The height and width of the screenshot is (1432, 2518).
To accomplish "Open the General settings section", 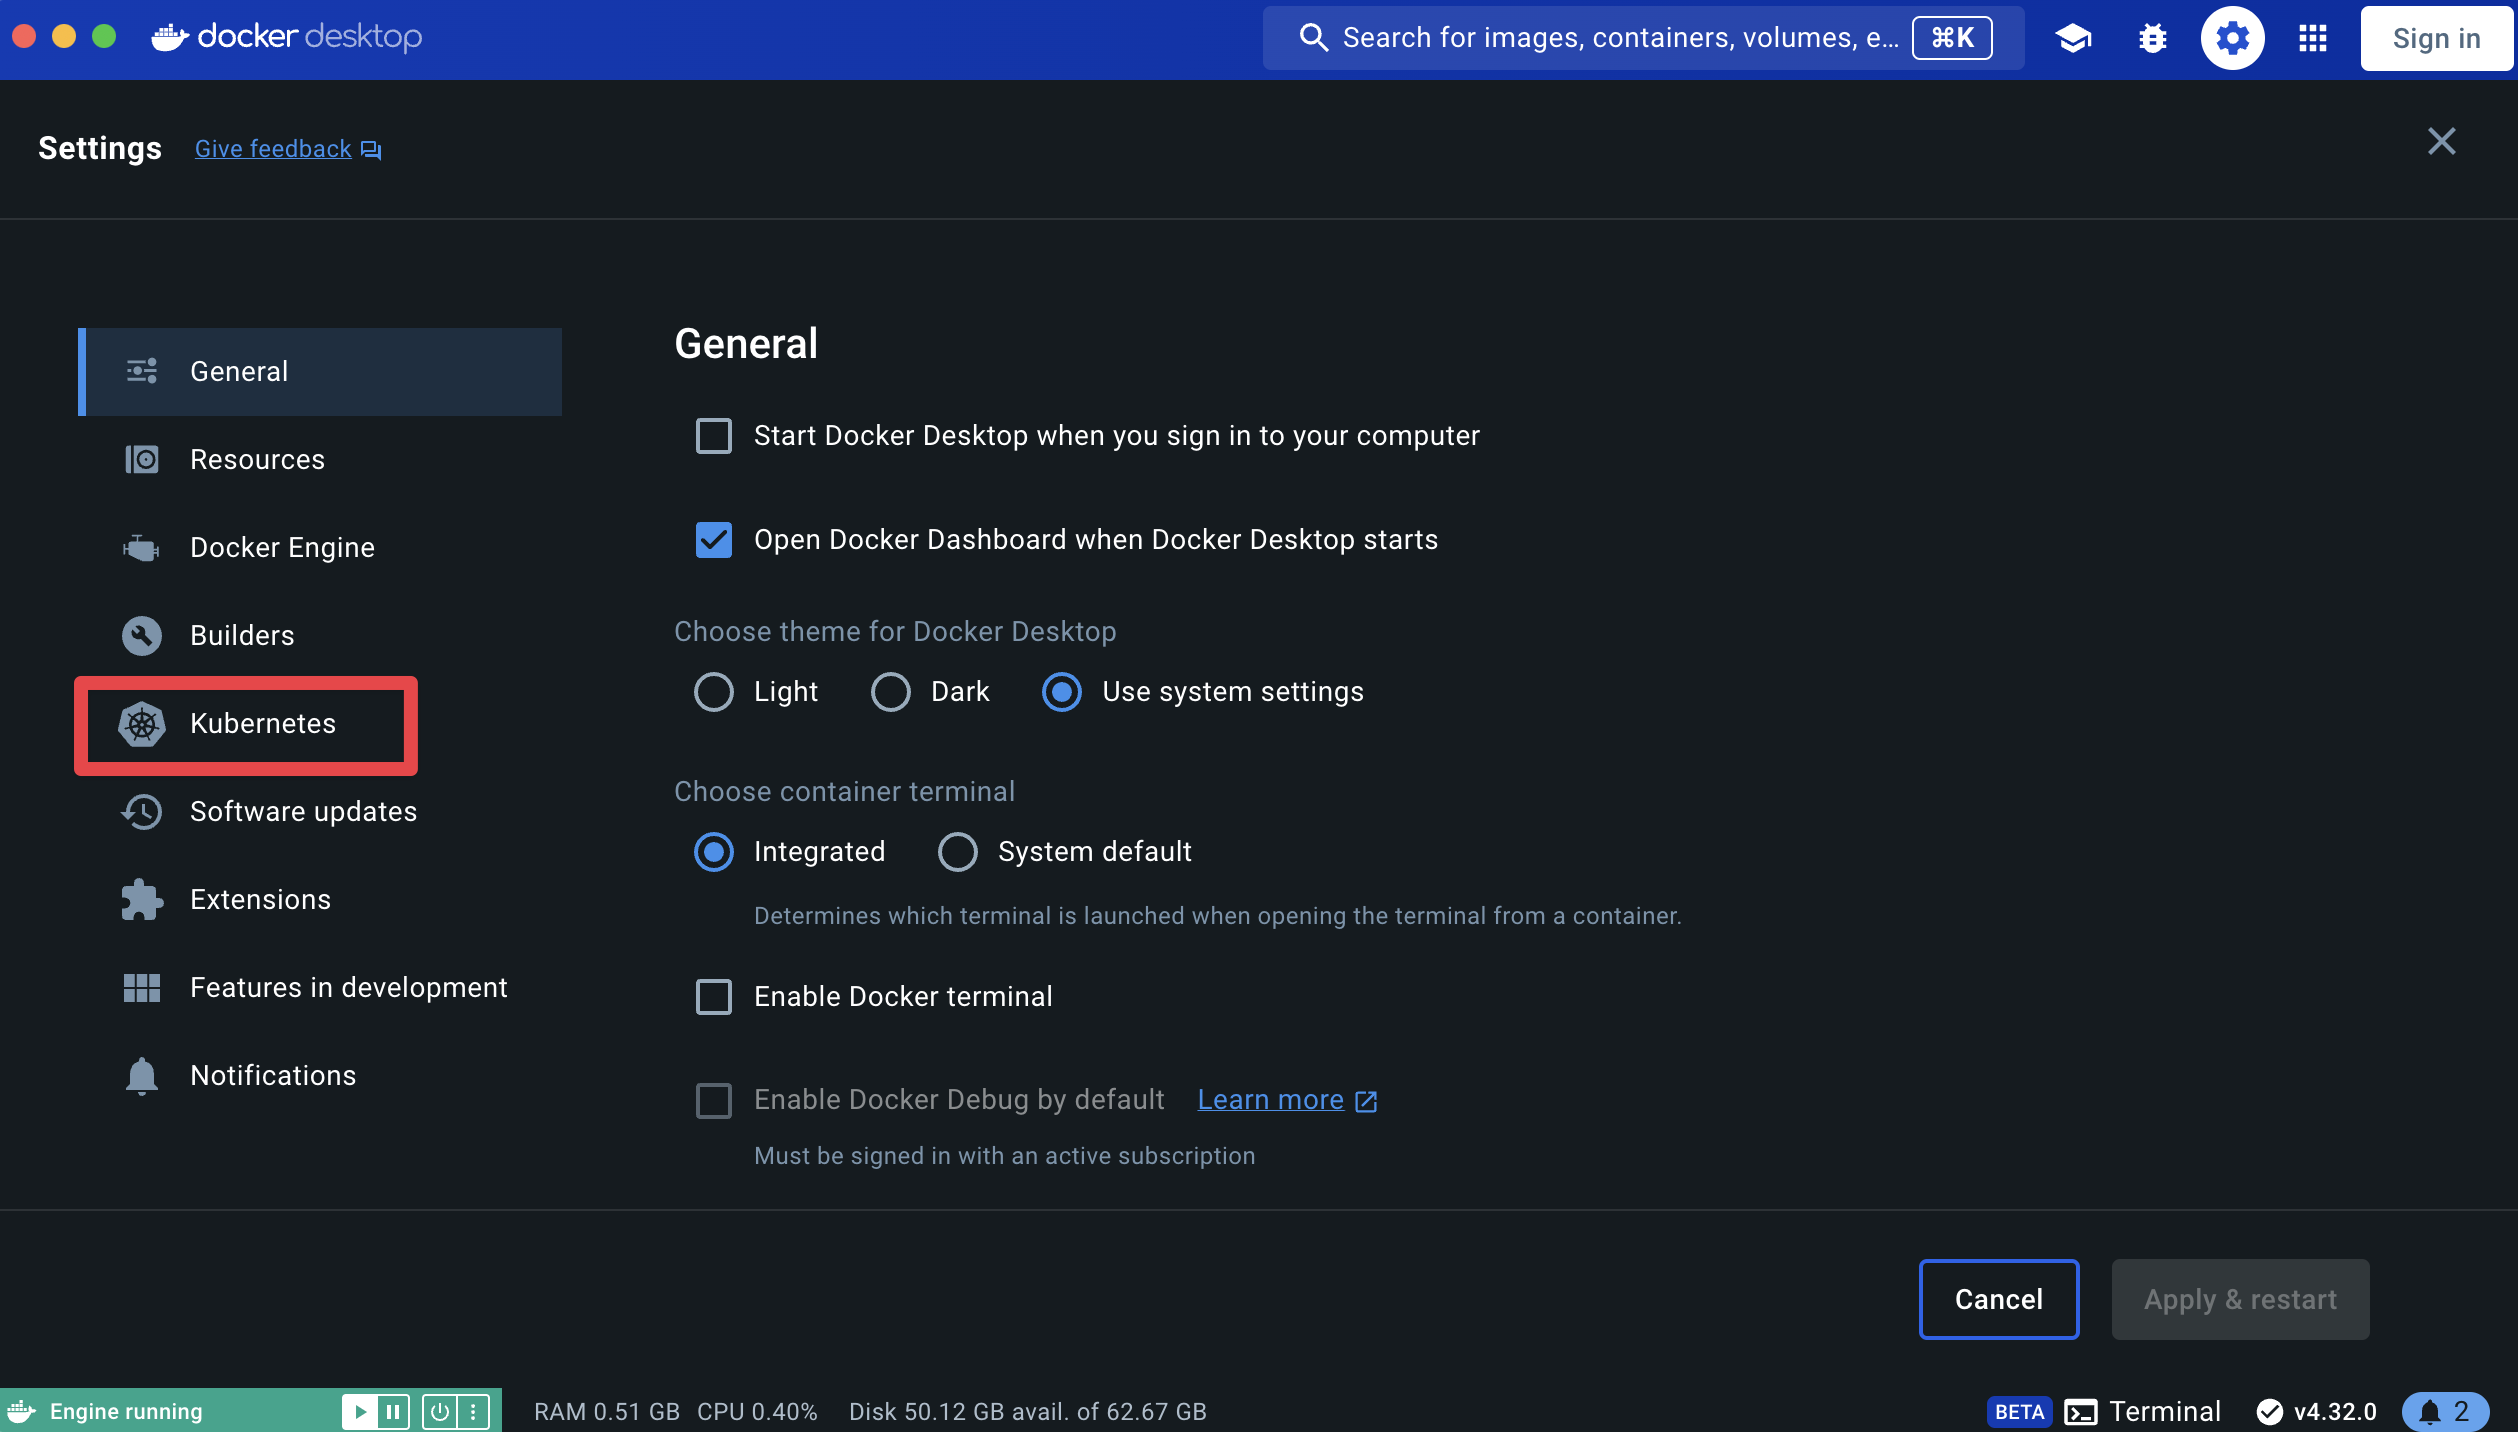I will pyautogui.click(x=320, y=371).
